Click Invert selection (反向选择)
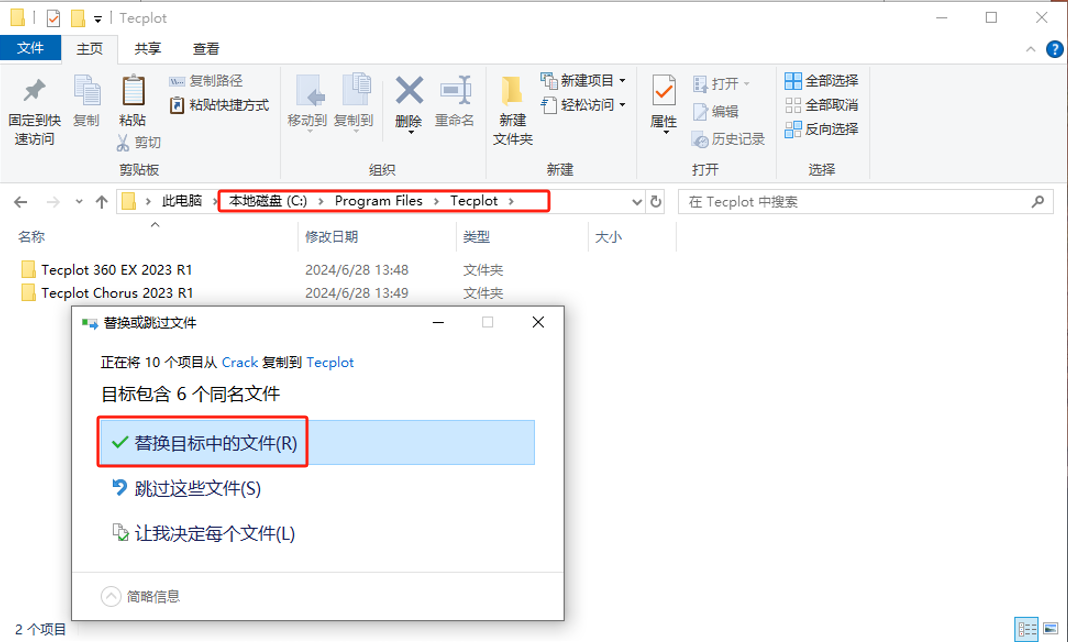The height and width of the screenshot is (642, 1068). (821, 129)
